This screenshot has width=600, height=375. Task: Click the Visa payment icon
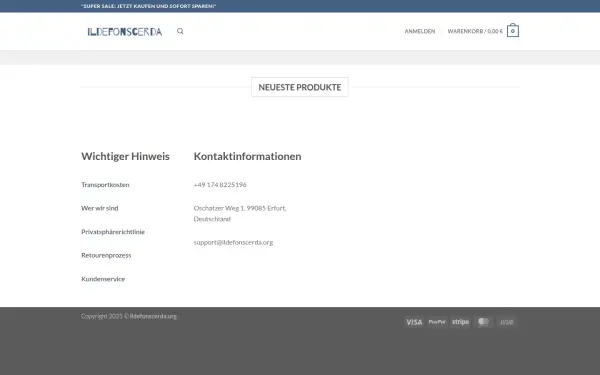coord(414,322)
